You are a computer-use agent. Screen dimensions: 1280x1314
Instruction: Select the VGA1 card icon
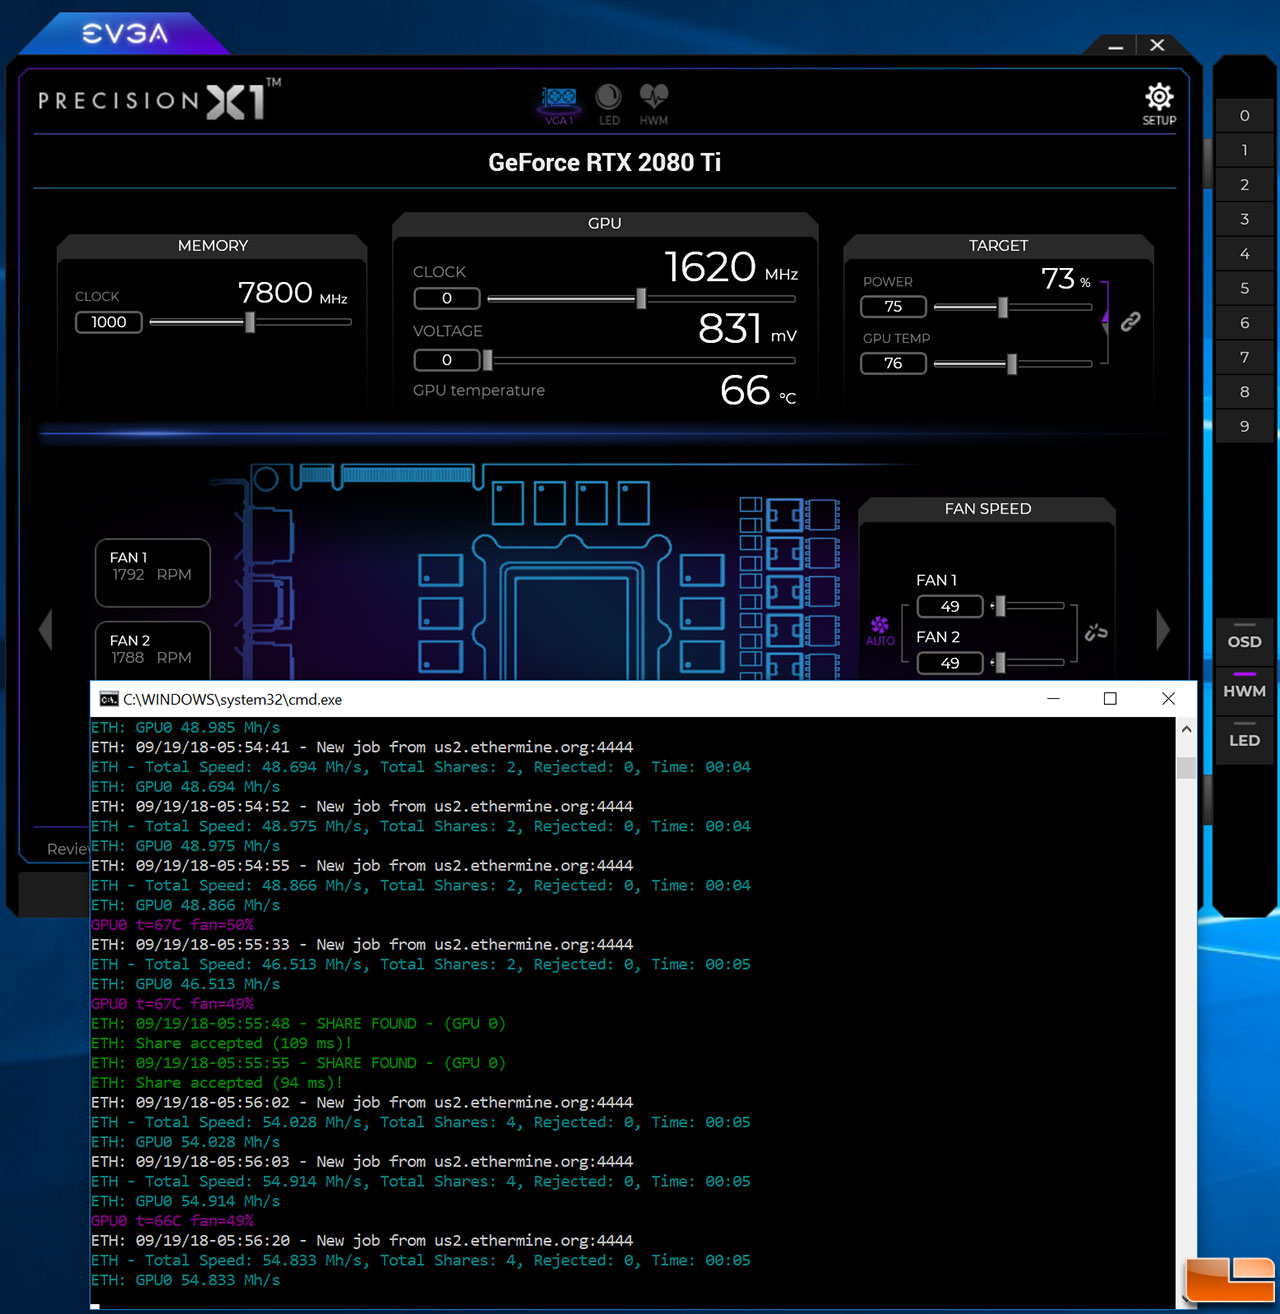(559, 104)
